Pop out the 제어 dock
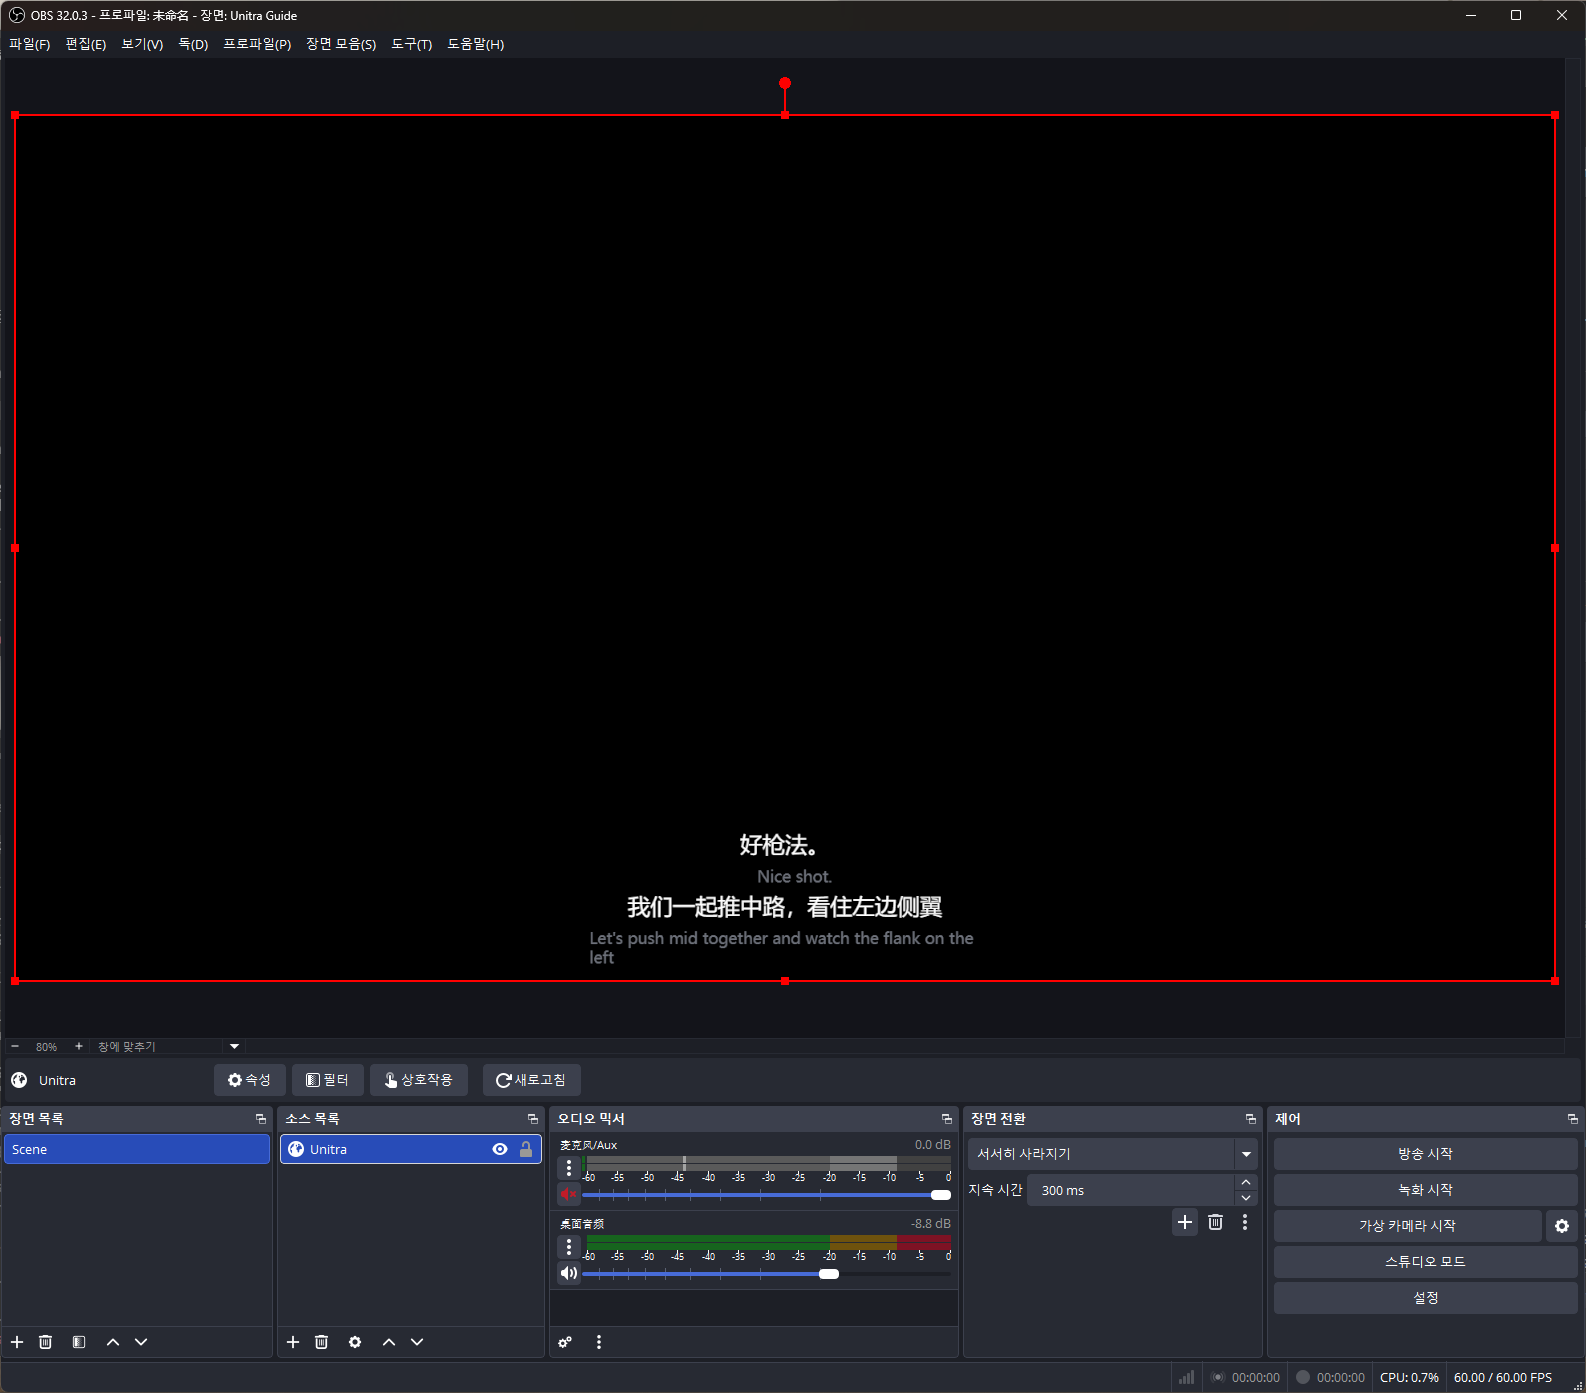This screenshot has width=1586, height=1393. tap(1573, 1119)
